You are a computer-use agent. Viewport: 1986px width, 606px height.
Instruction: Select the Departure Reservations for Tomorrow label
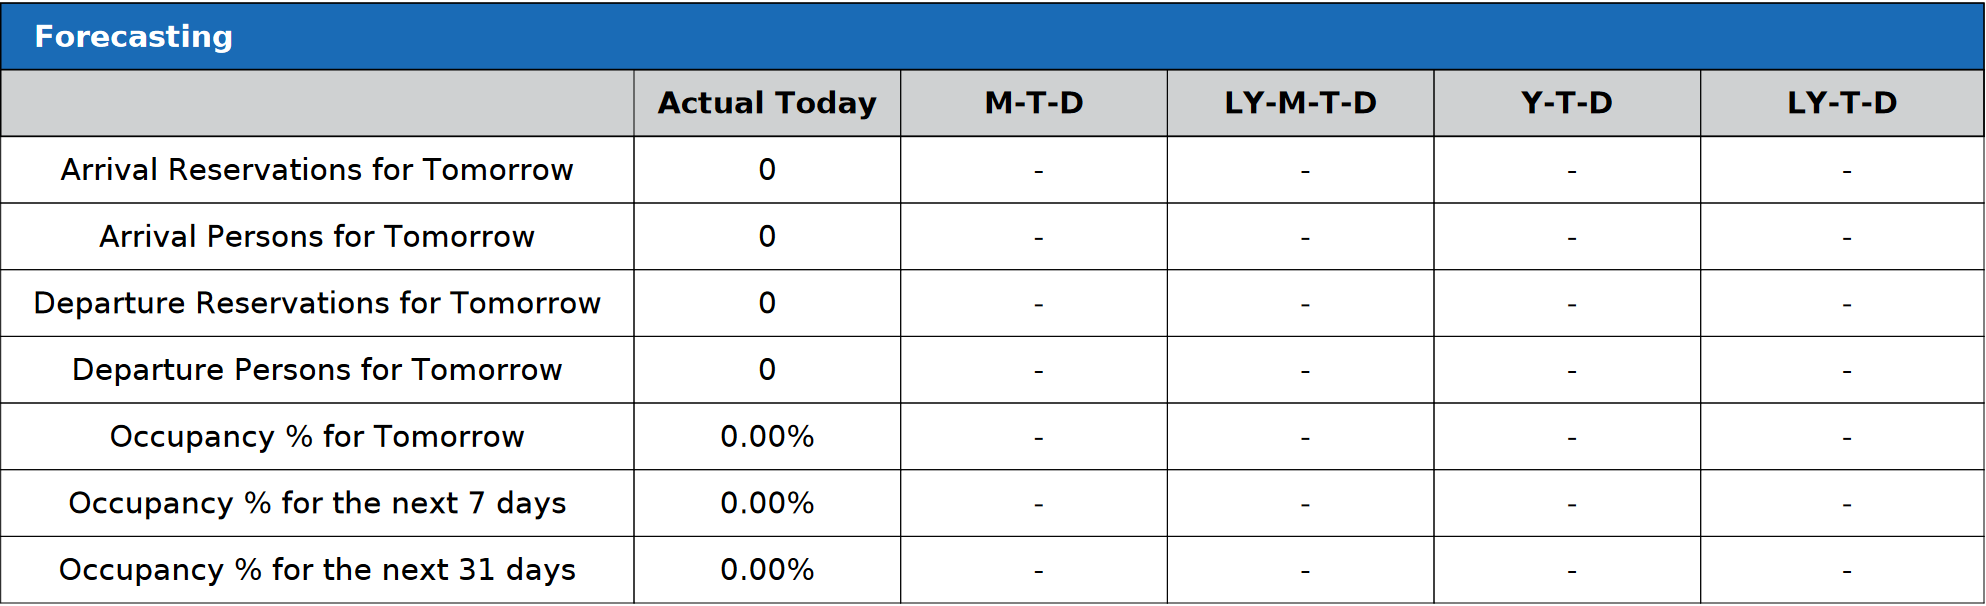pyautogui.click(x=317, y=303)
